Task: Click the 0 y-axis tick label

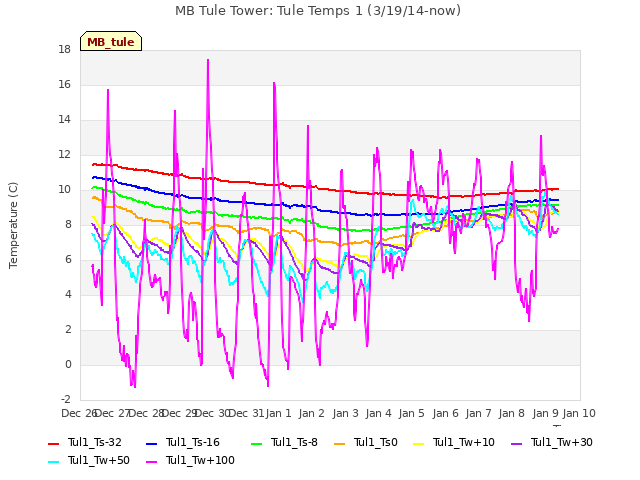Action: [68, 364]
